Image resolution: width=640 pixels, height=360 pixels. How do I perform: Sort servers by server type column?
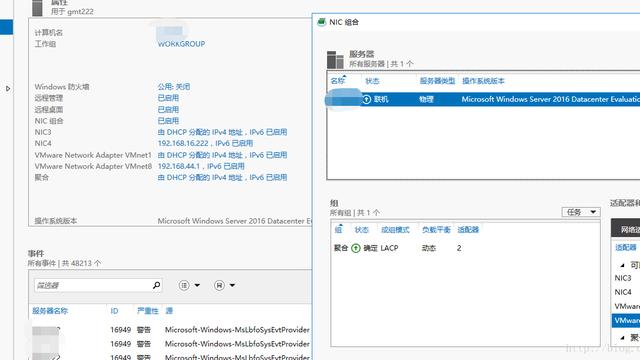click(437, 81)
